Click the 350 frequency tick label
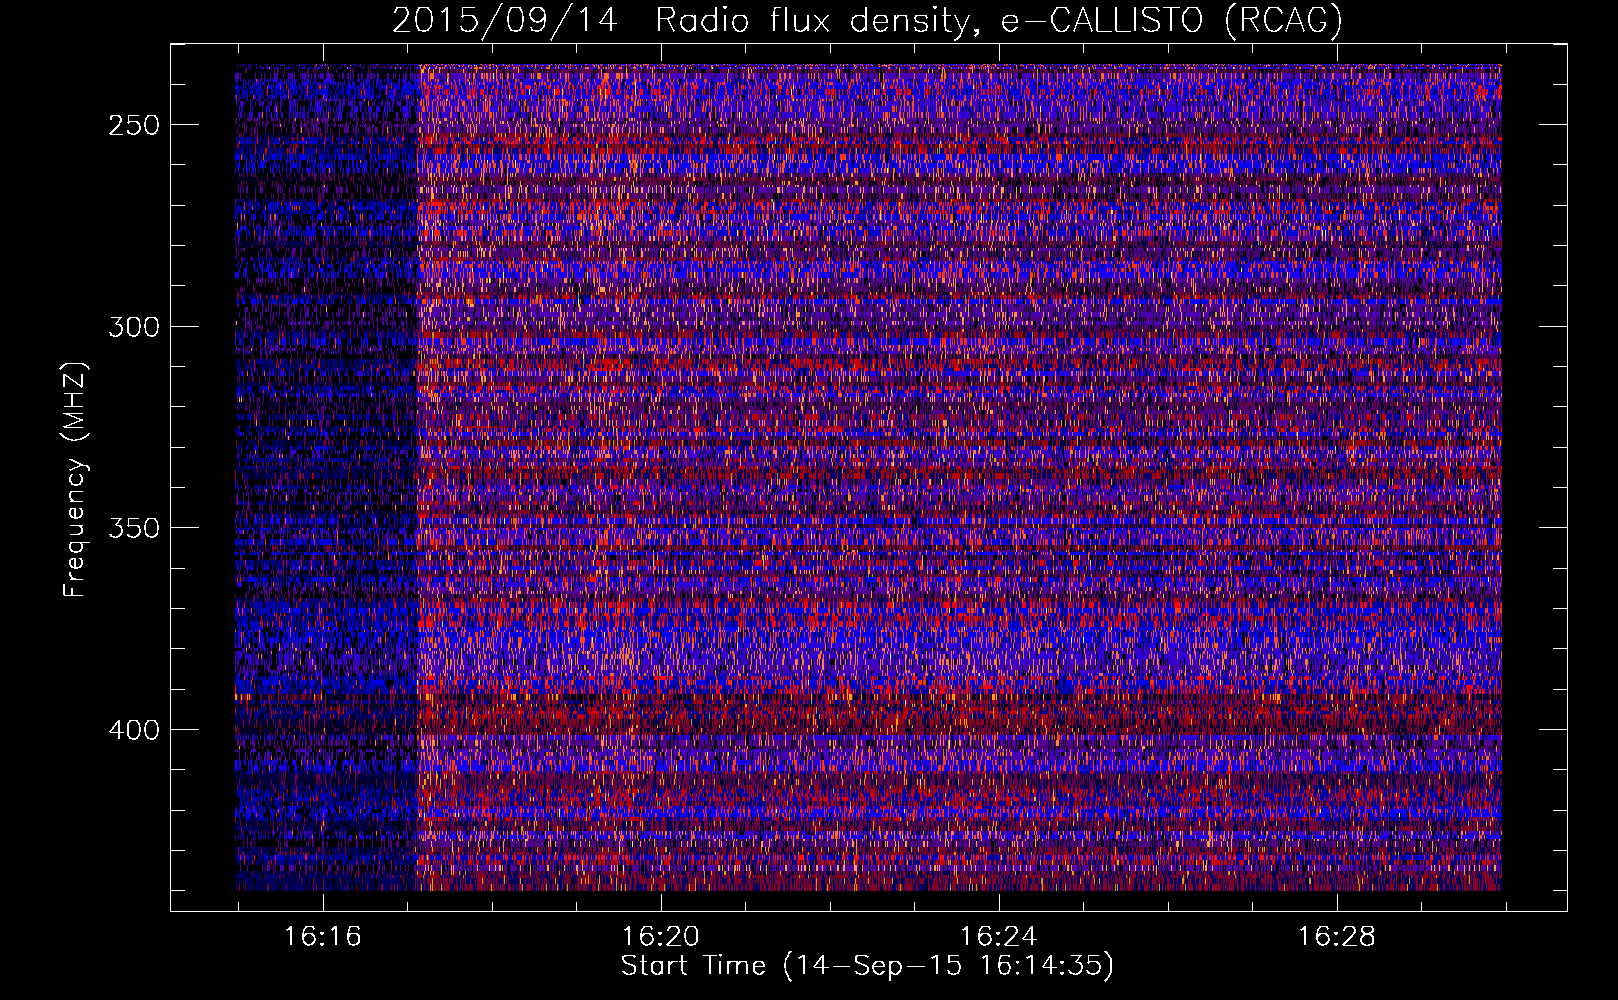The image size is (1618, 1000). click(134, 528)
